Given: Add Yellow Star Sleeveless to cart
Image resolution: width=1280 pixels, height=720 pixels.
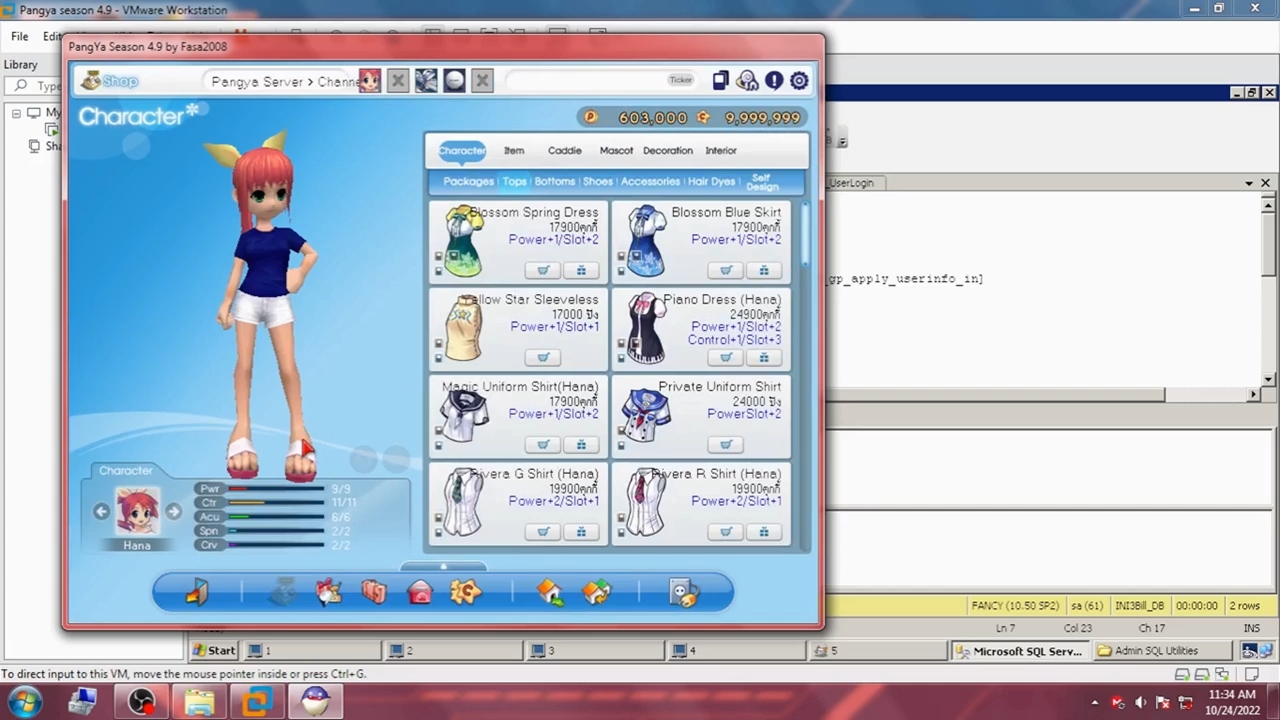Looking at the screenshot, I should (x=543, y=357).
